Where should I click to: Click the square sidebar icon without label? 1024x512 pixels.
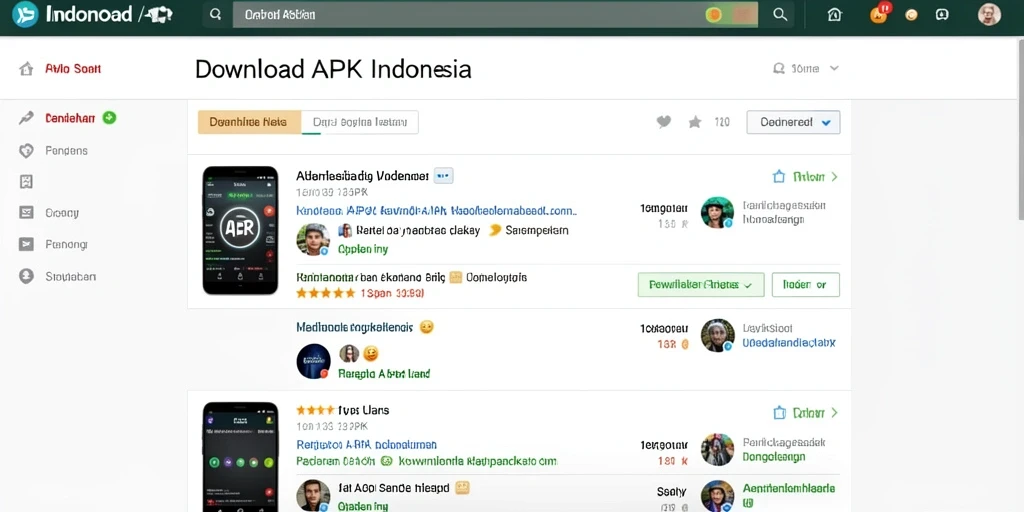(x=26, y=182)
